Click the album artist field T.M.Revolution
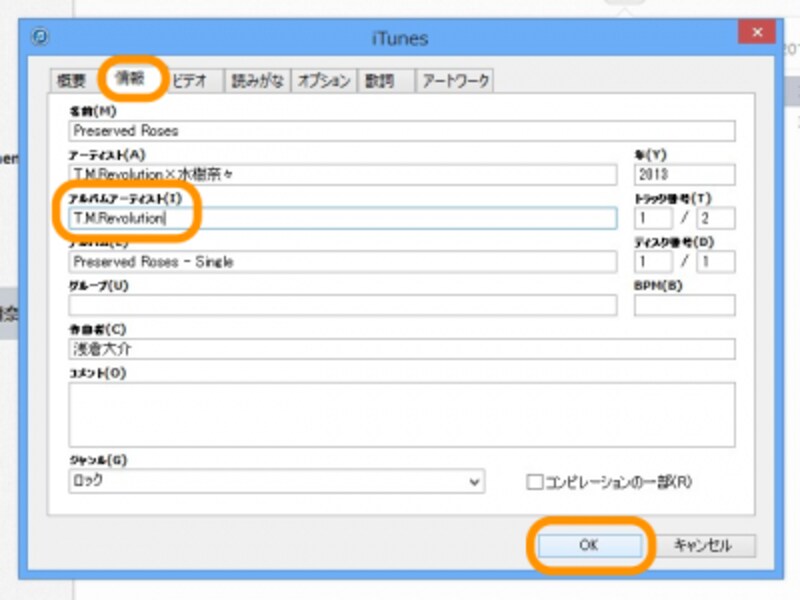The height and width of the screenshot is (600, 800). [342, 218]
